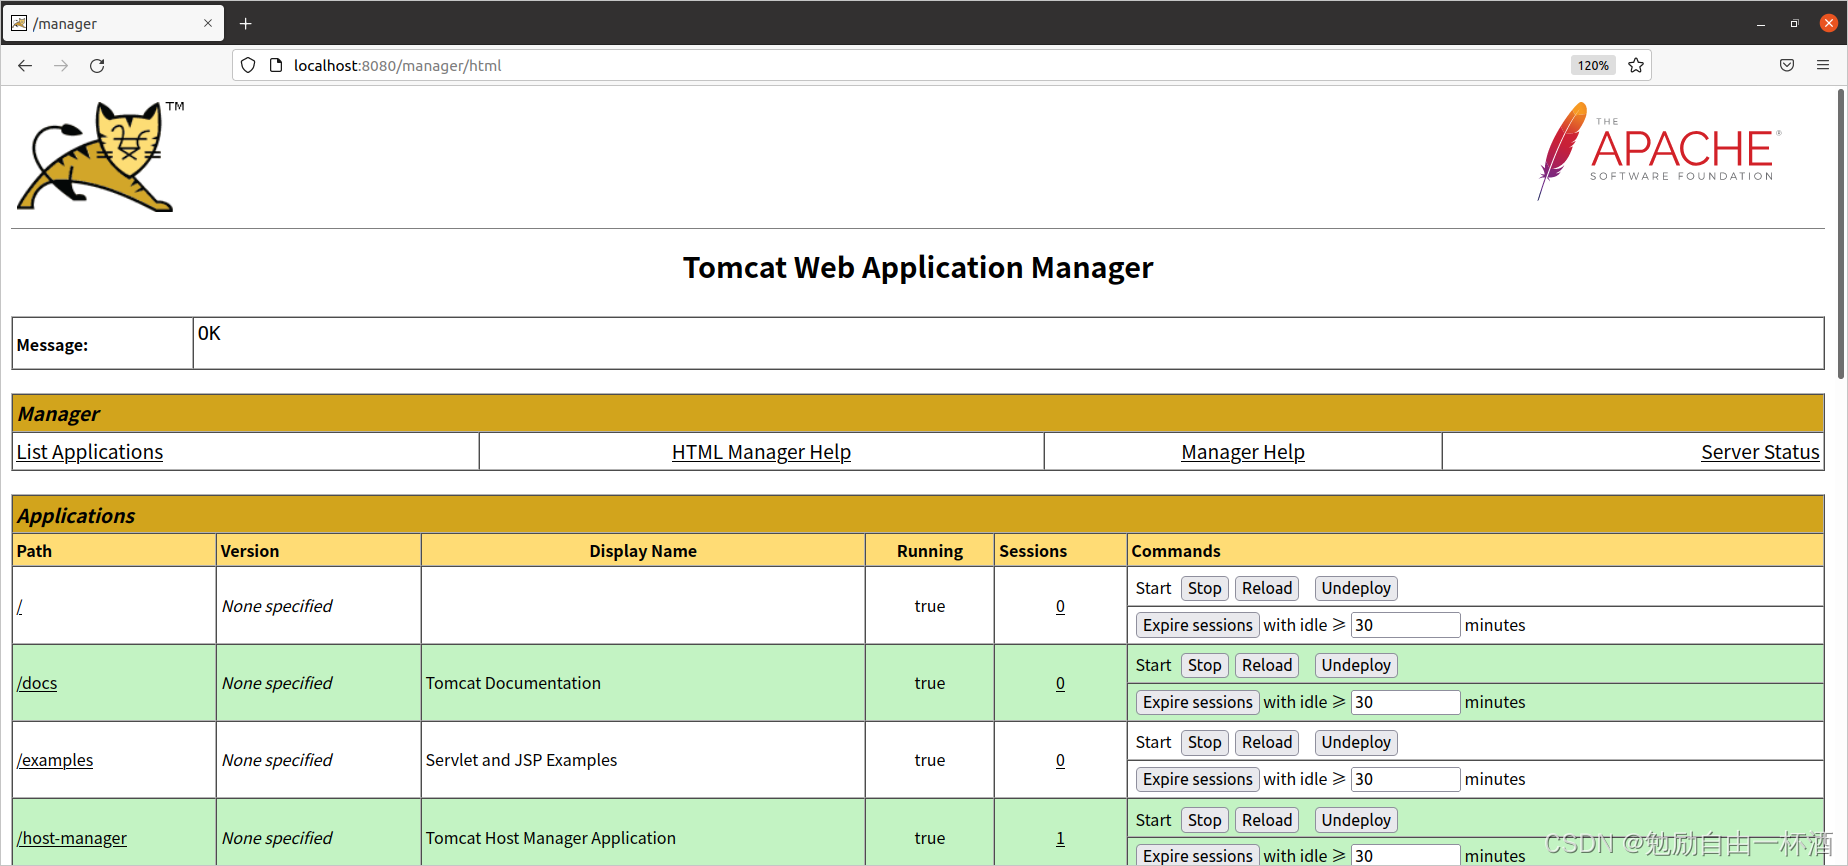Open the root / application path link
Image resolution: width=1848 pixels, height=866 pixels.
pyautogui.click(x=20, y=606)
